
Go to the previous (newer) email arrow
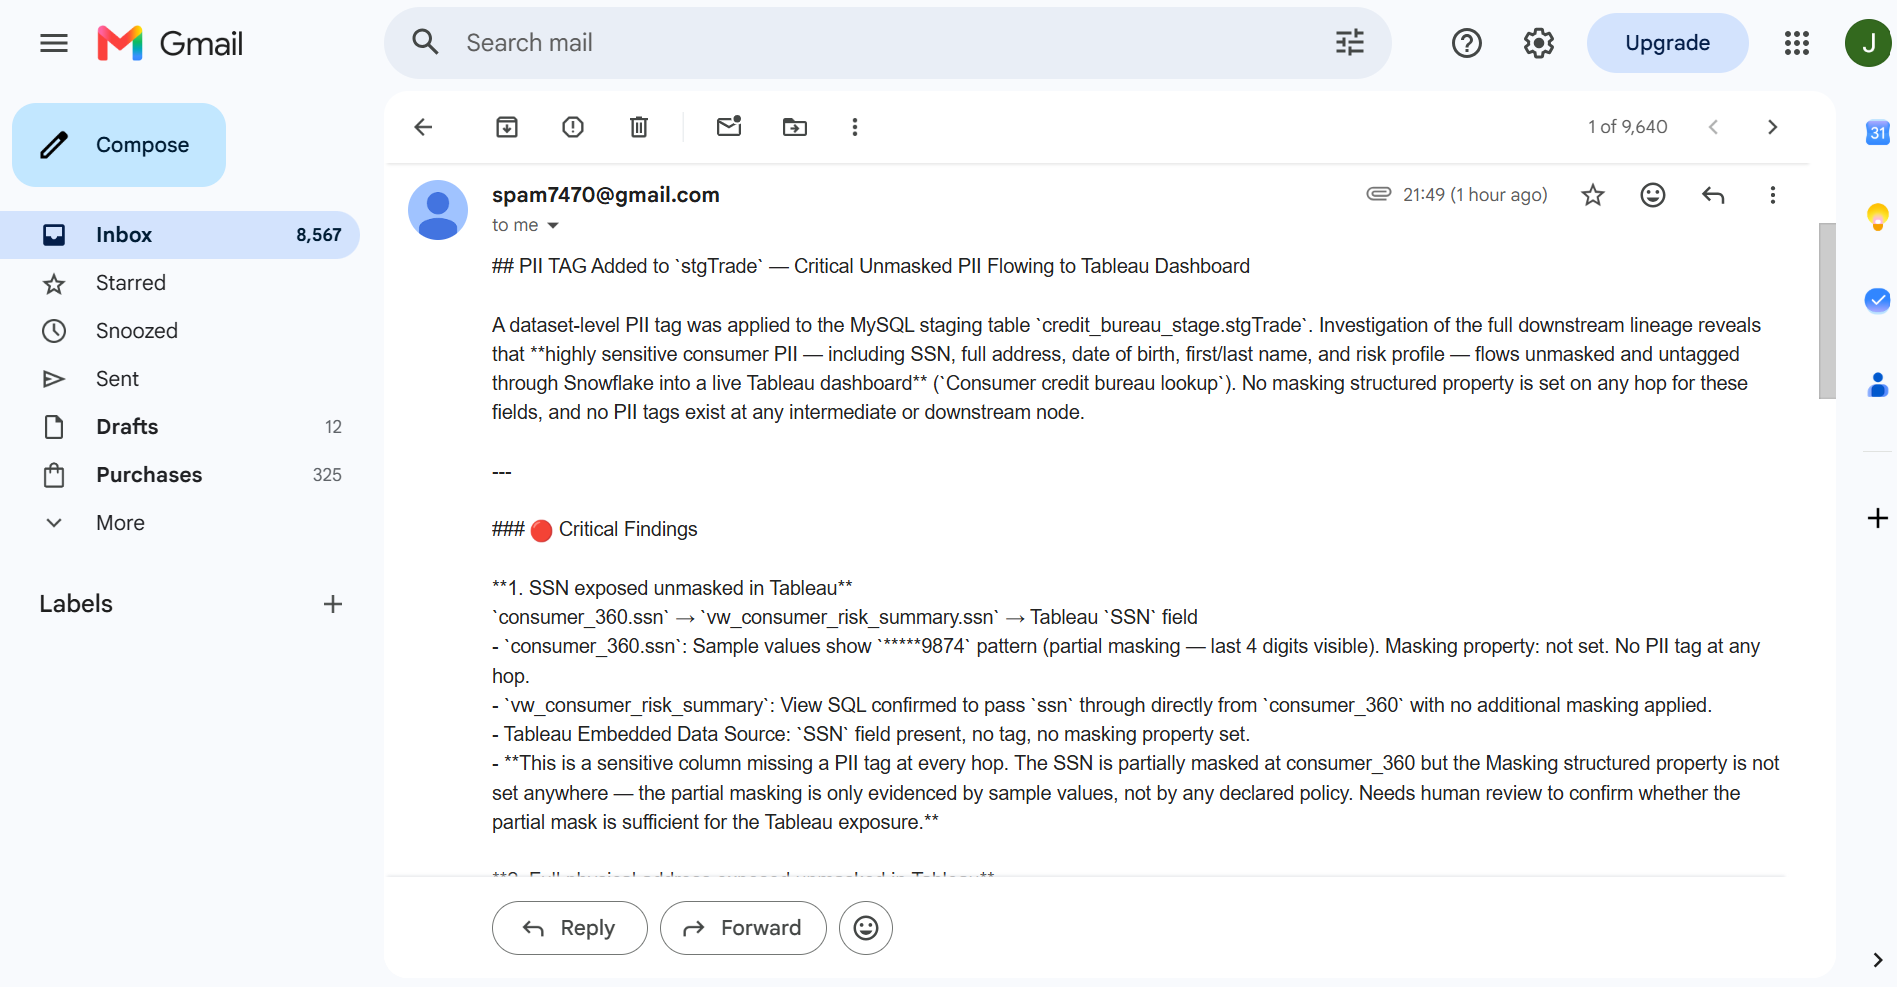click(x=1713, y=127)
